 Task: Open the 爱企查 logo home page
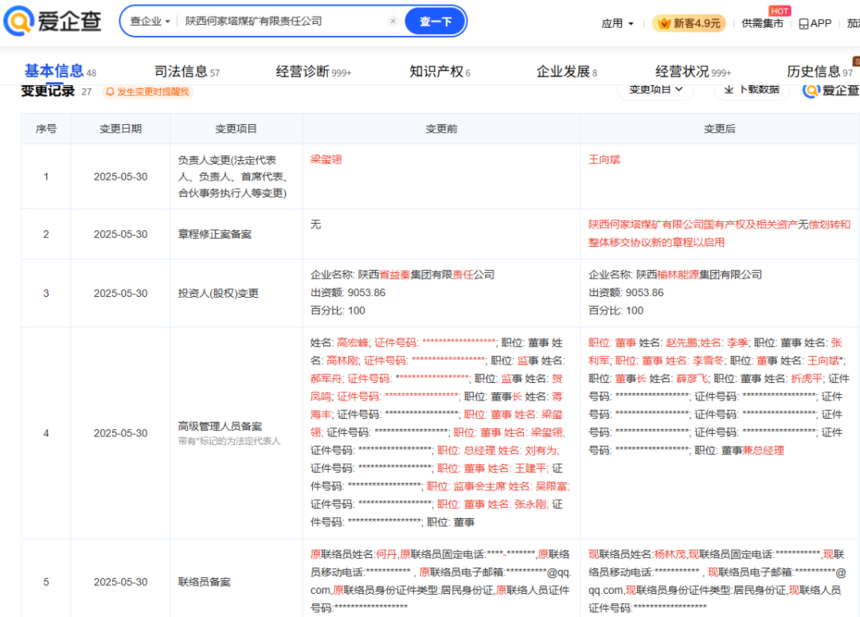[53, 21]
